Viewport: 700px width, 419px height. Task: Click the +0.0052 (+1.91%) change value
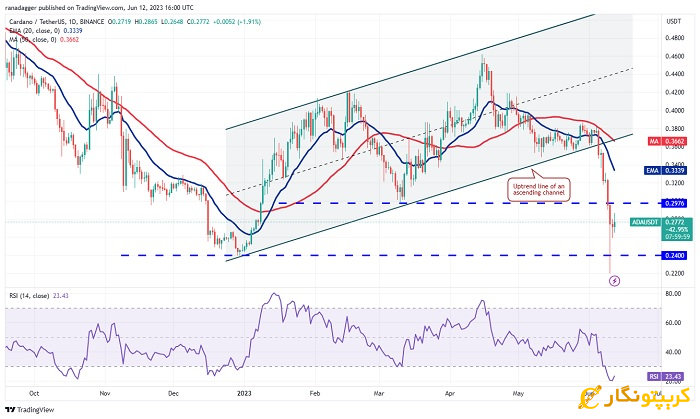[x=237, y=21]
